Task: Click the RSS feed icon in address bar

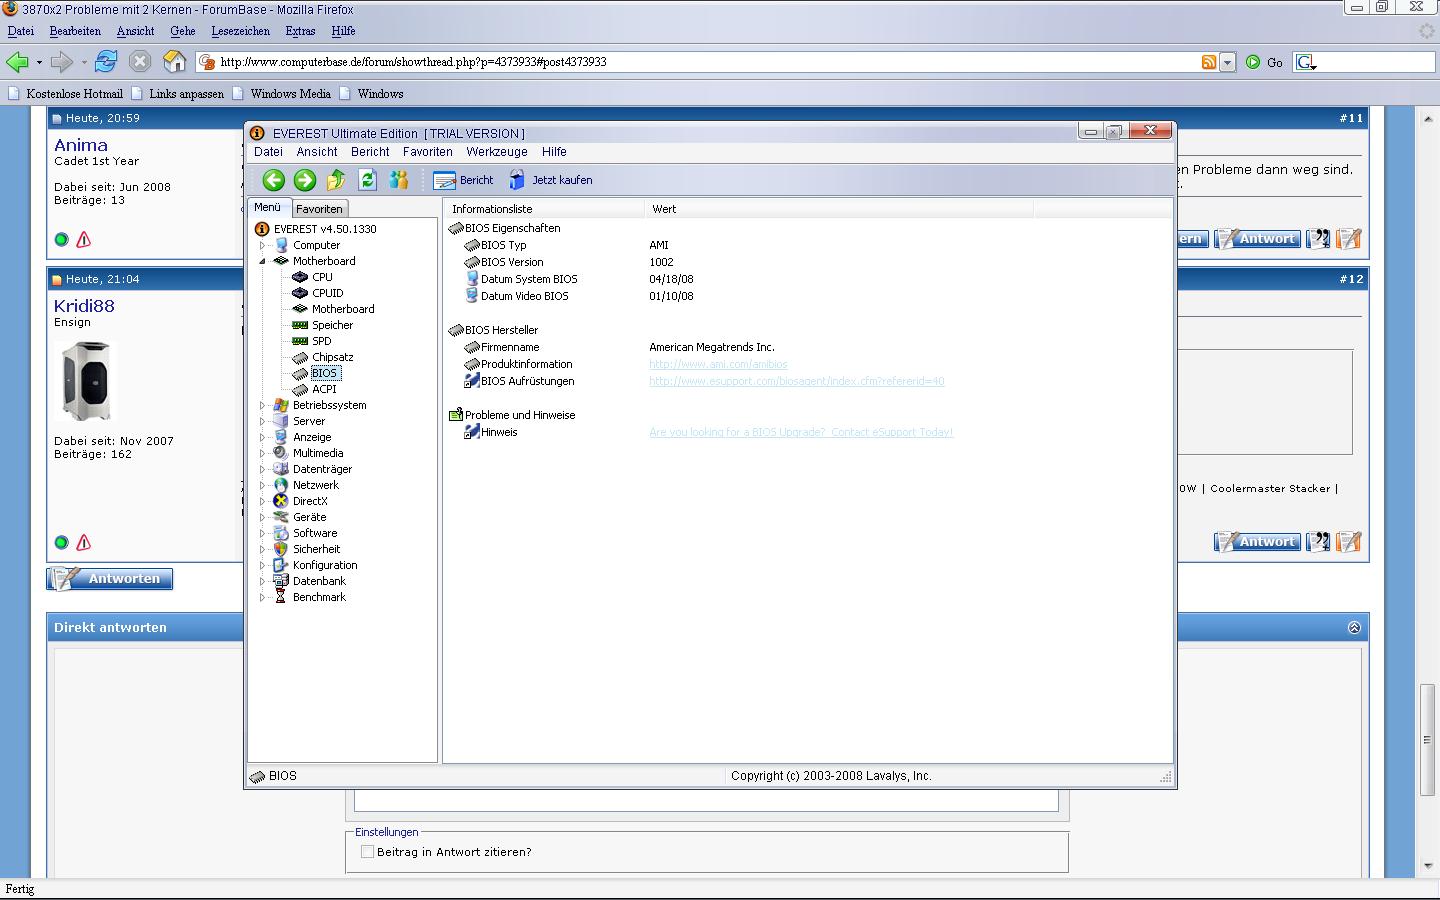Action: [x=1209, y=62]
